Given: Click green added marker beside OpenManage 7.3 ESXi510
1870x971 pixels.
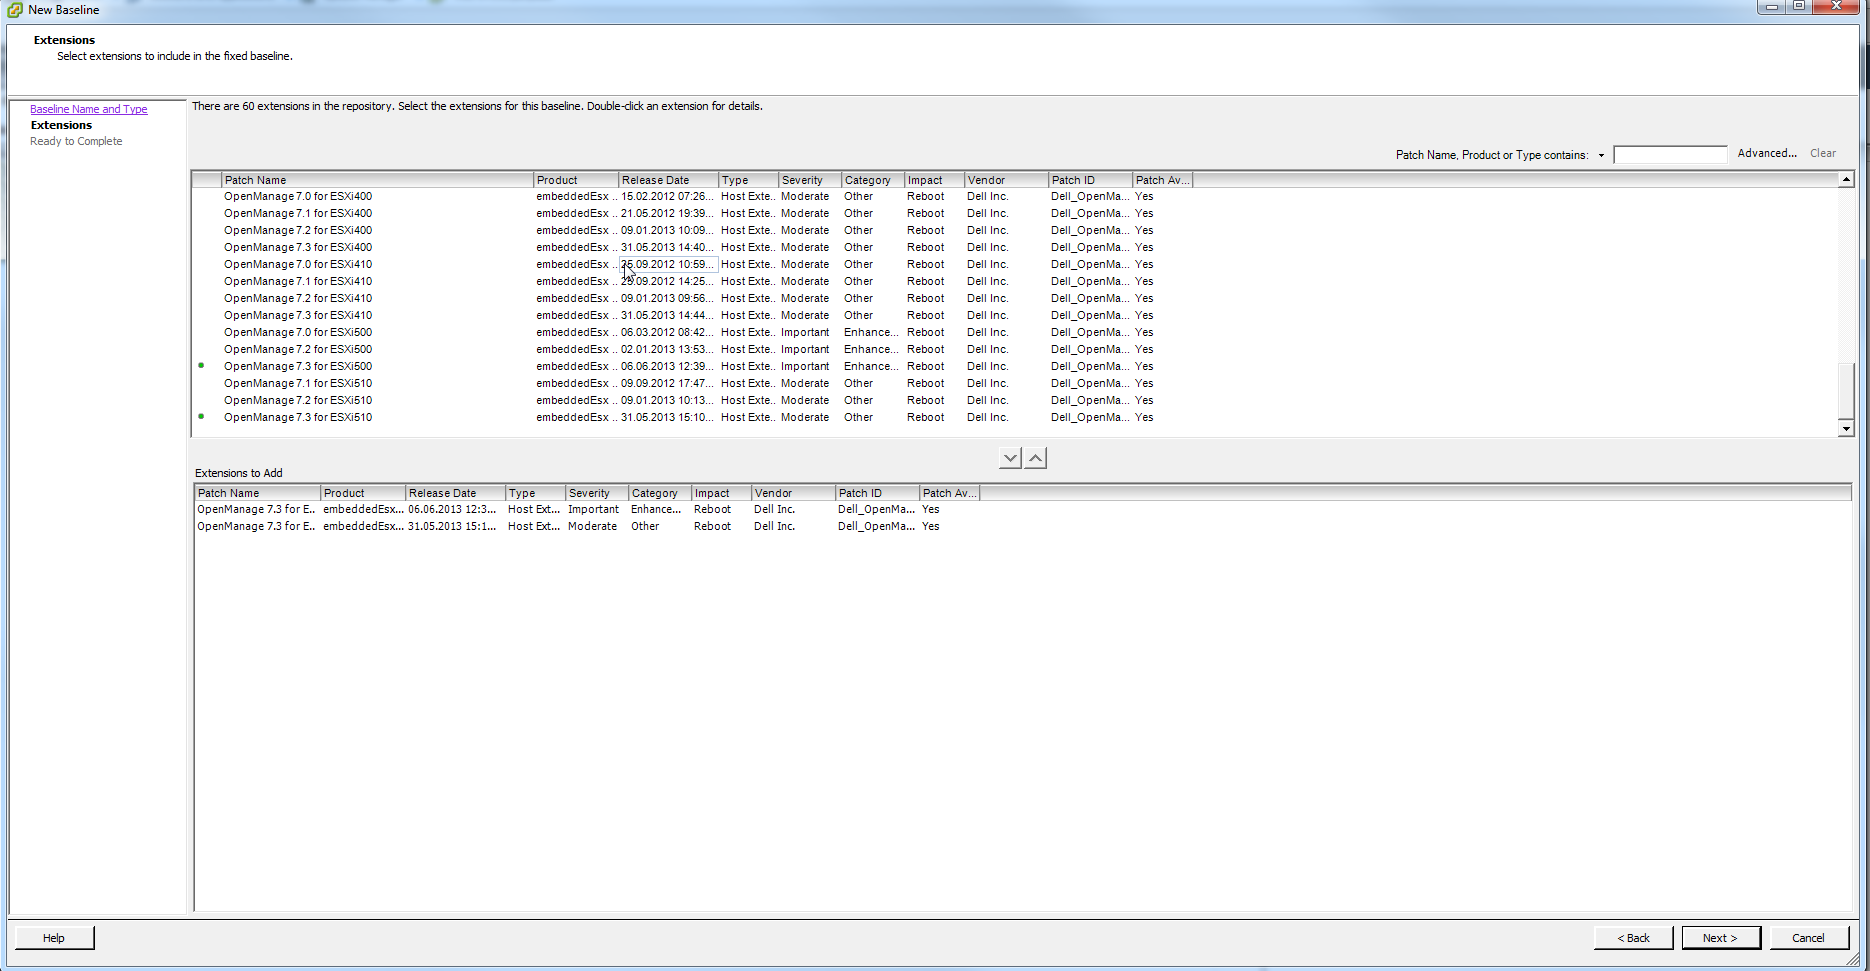Looking at the screenshot, I should (201, 416).
